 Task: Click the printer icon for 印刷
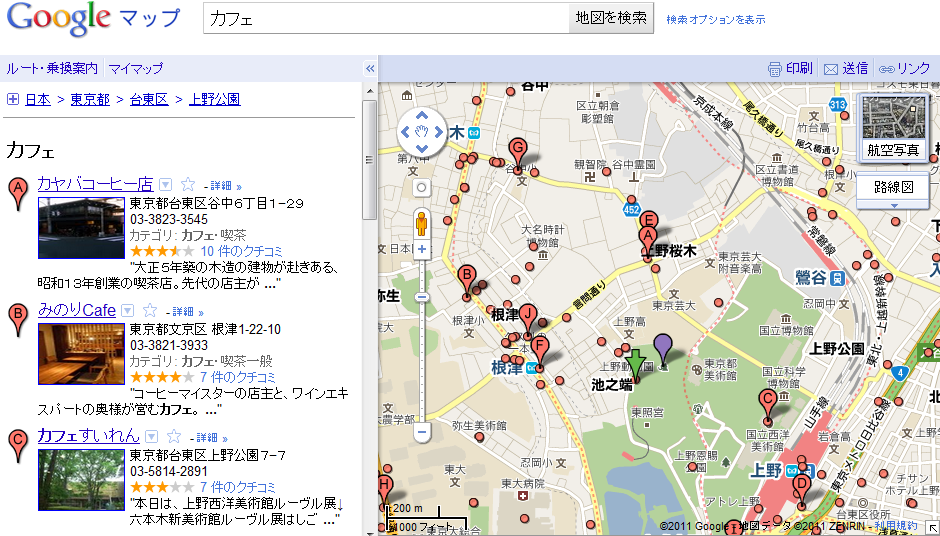(775, 69)
